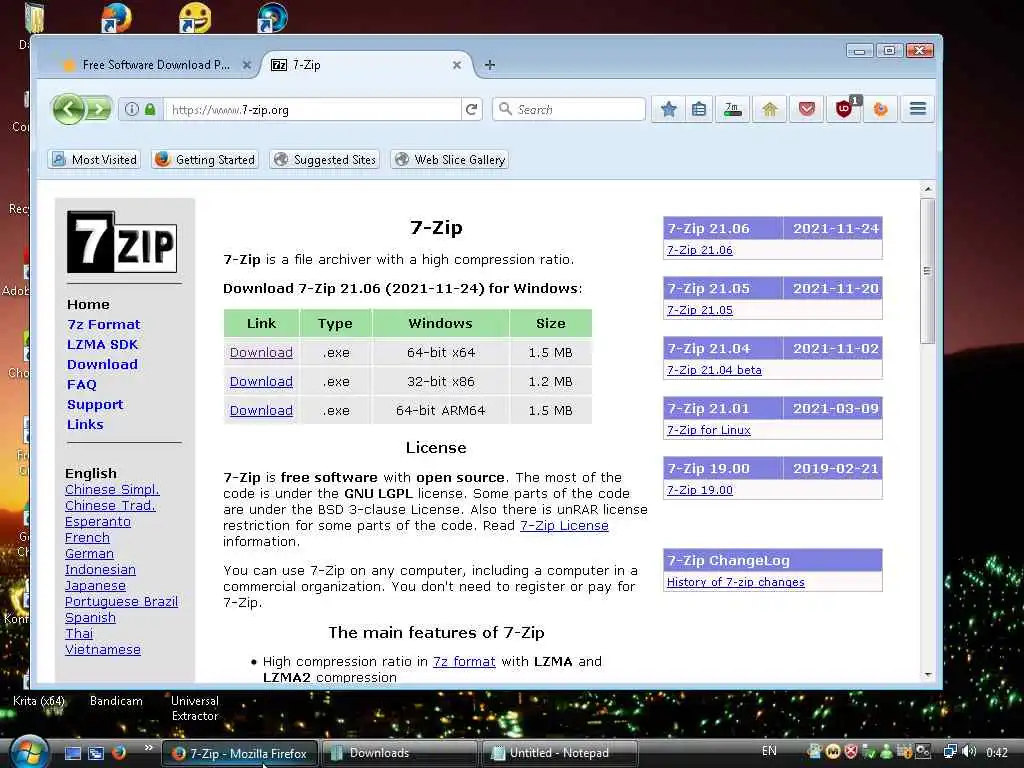This screenshot has height=768, width=1024.
Task: Open the 7-Zip 21.05 news link
Action: click(x=699, y=310)
